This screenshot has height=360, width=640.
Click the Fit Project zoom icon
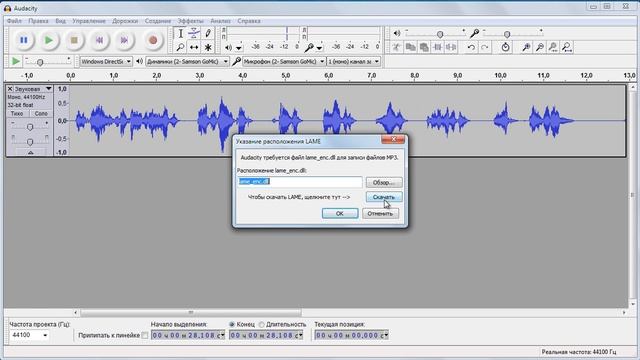[x=567, y=47]
